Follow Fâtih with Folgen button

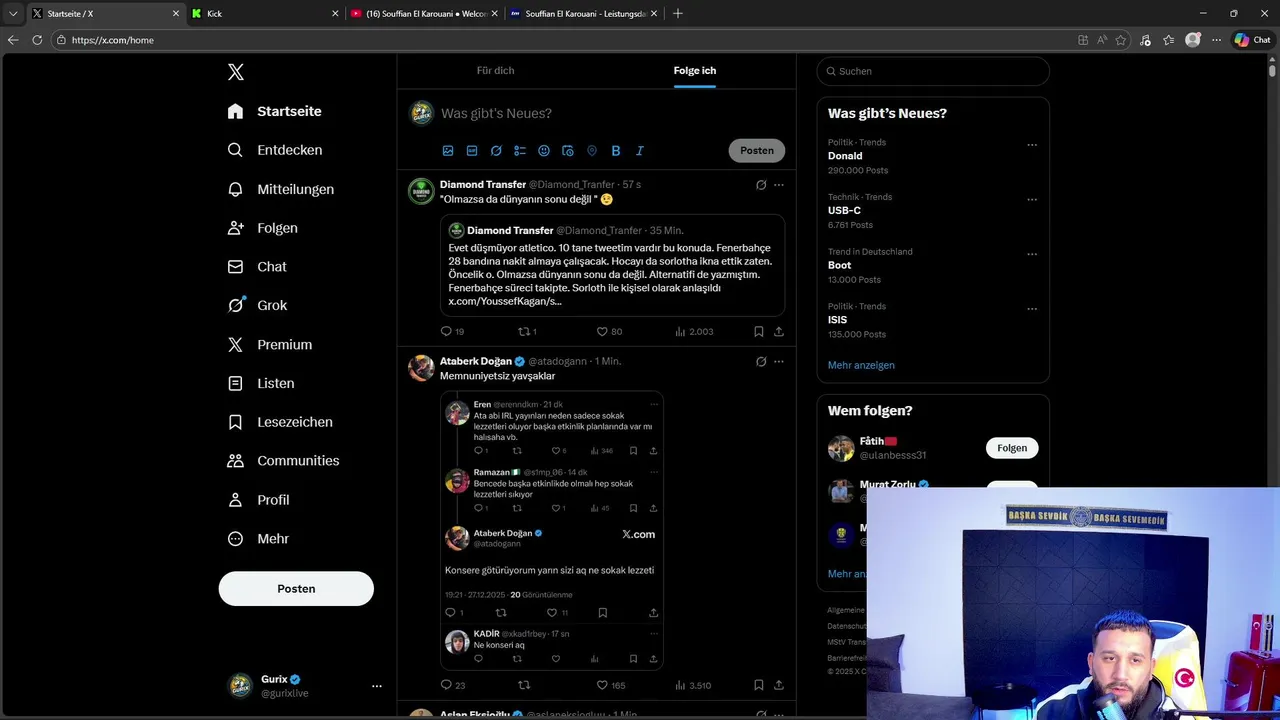point(1012,448)
